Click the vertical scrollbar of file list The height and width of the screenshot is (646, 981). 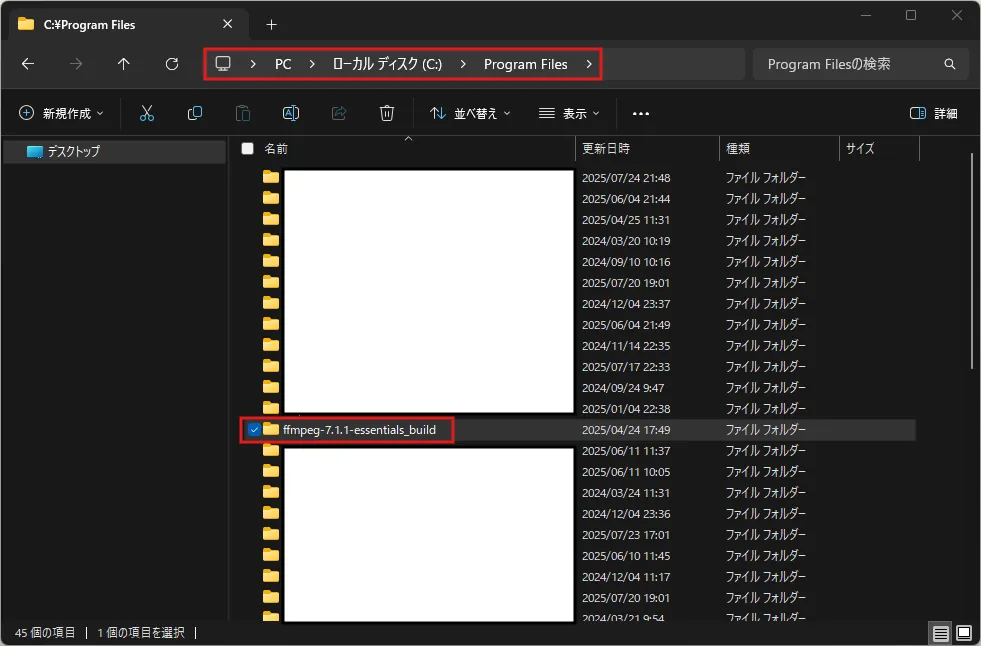[x=972, y=263]
